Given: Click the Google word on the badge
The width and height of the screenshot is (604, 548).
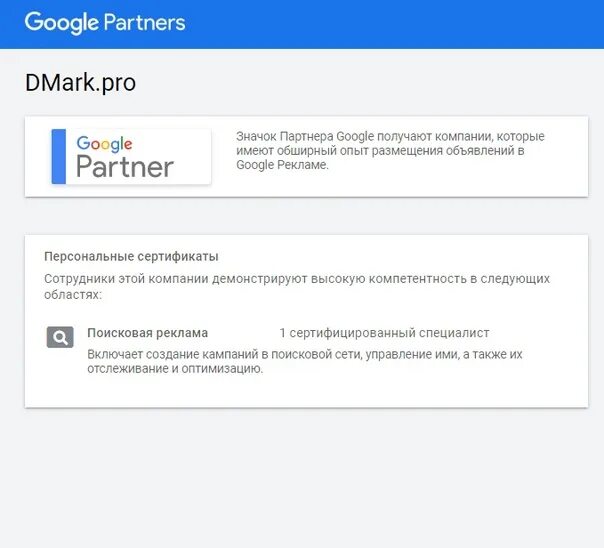Looking at the screenshot, I should (104, 144).
